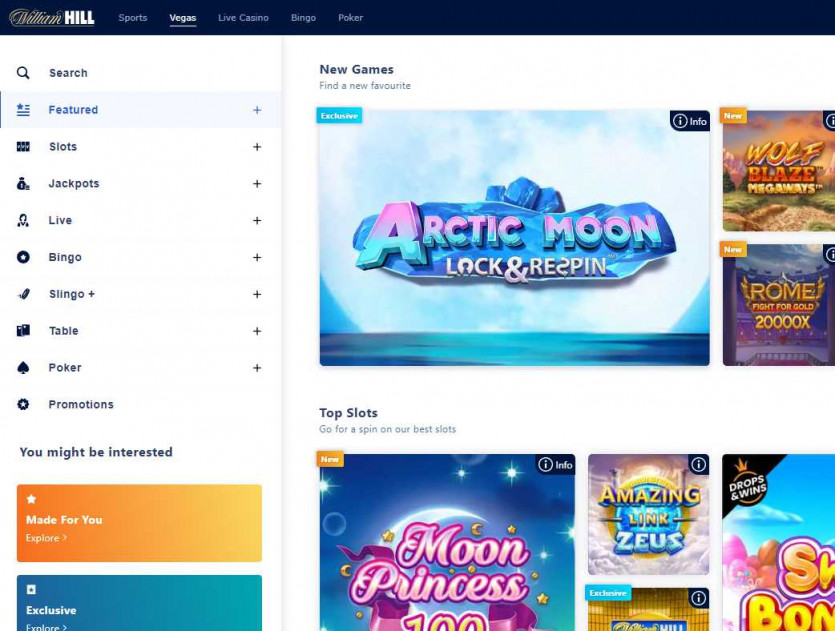Viewport: 835px width, 631px height.
Task: Select the Vegas tab
Action: [183, 18]
